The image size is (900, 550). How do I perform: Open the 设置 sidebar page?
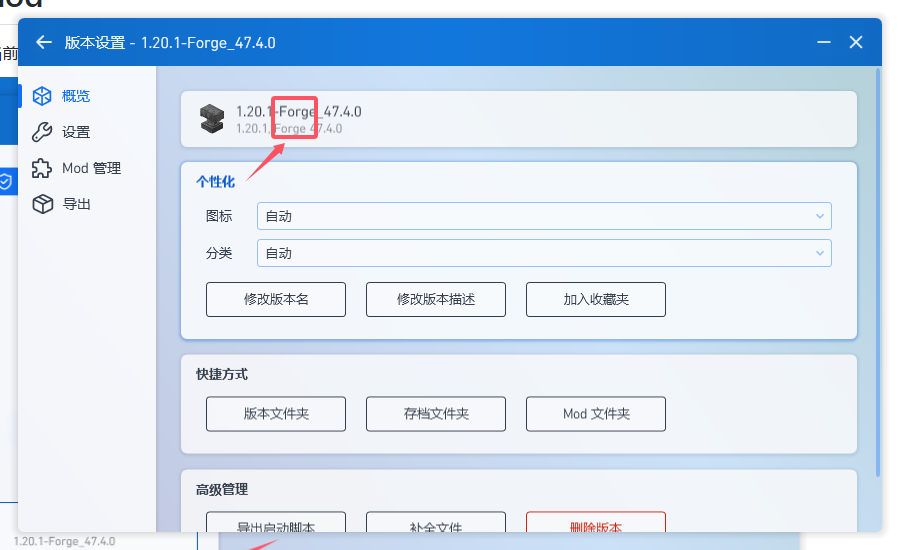click(x=75, y=132)
